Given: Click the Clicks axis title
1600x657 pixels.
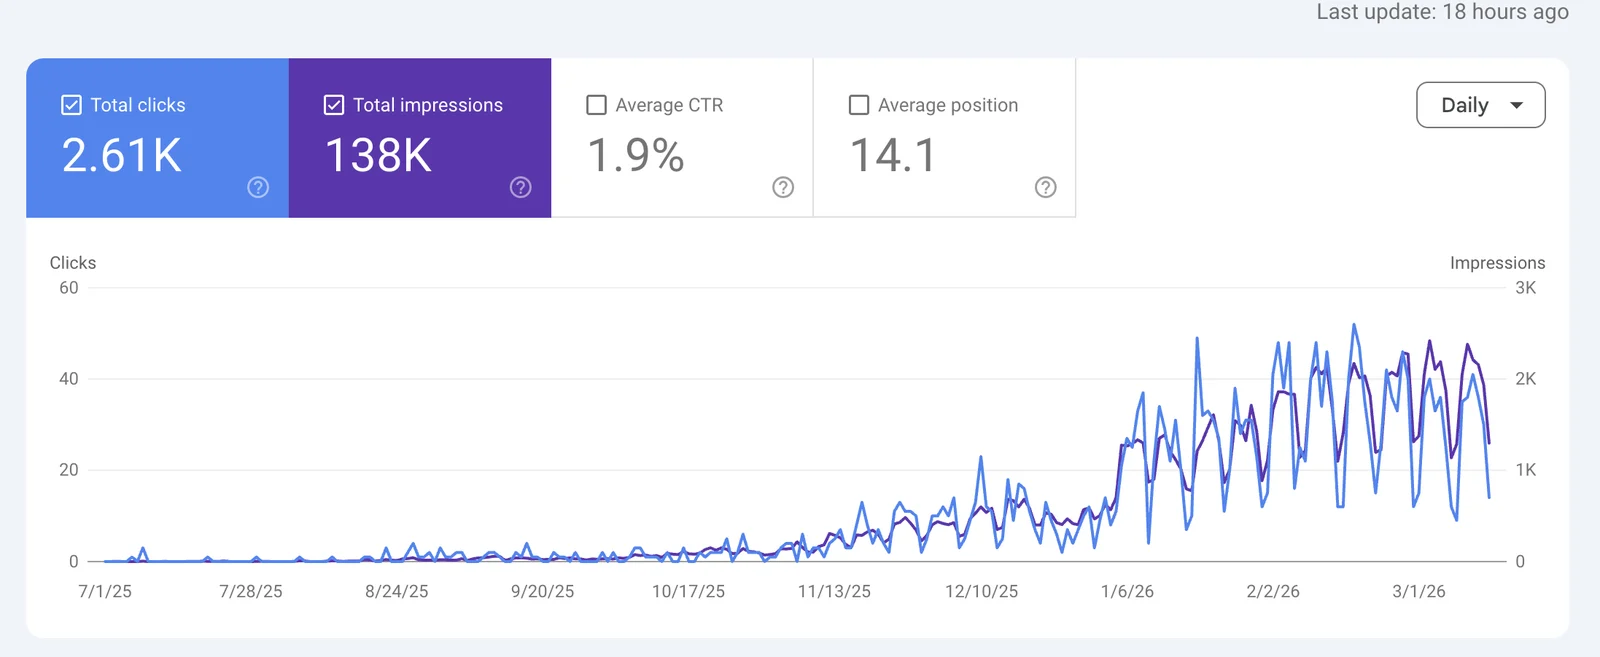Looking at the screenshot, I should tap(73, 263).
